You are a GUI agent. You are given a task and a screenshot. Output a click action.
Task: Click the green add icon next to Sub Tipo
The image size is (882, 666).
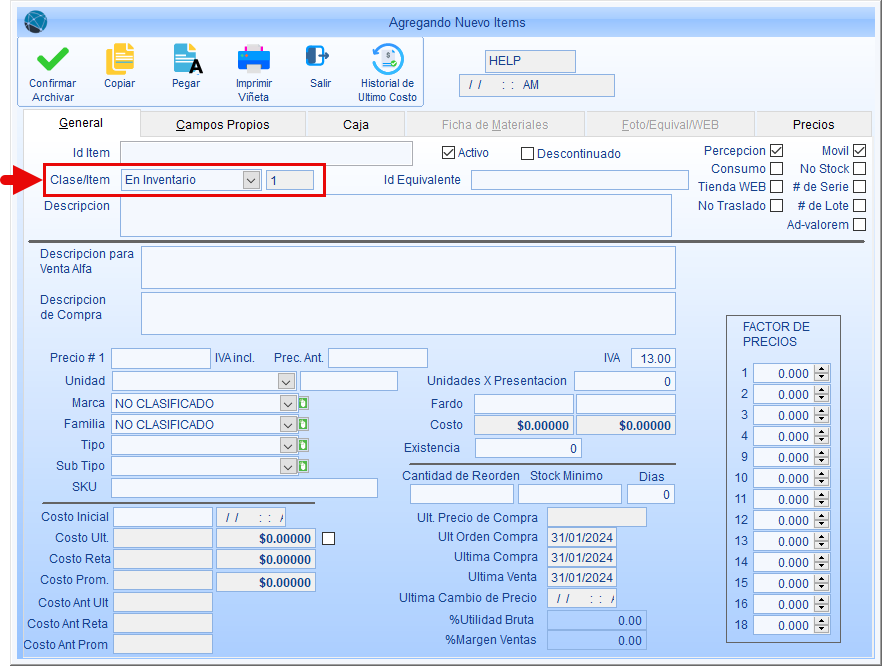click(303, 466)
